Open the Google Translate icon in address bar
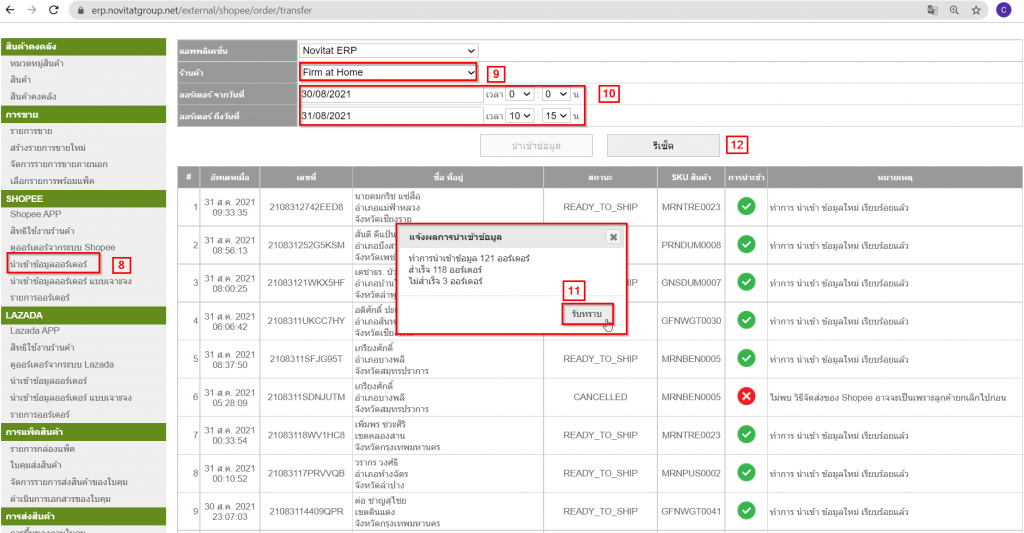This screenshot has height=533, width=1024. [x=933, y=10]
